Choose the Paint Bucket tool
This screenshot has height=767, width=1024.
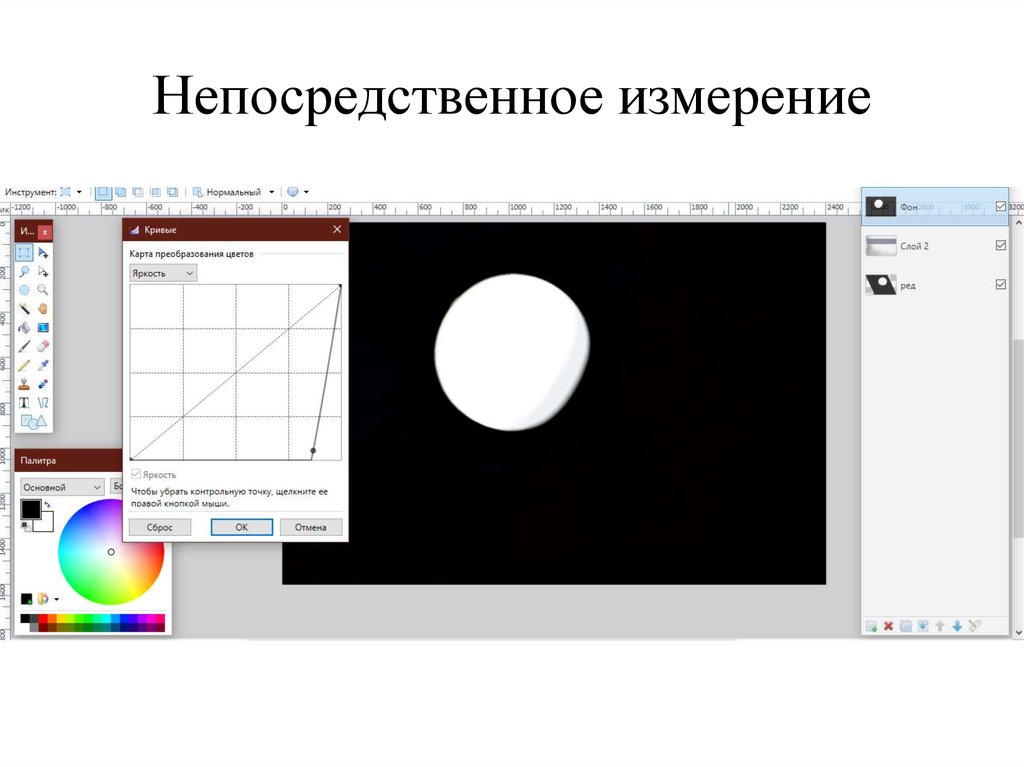click(x=25, y=327)
